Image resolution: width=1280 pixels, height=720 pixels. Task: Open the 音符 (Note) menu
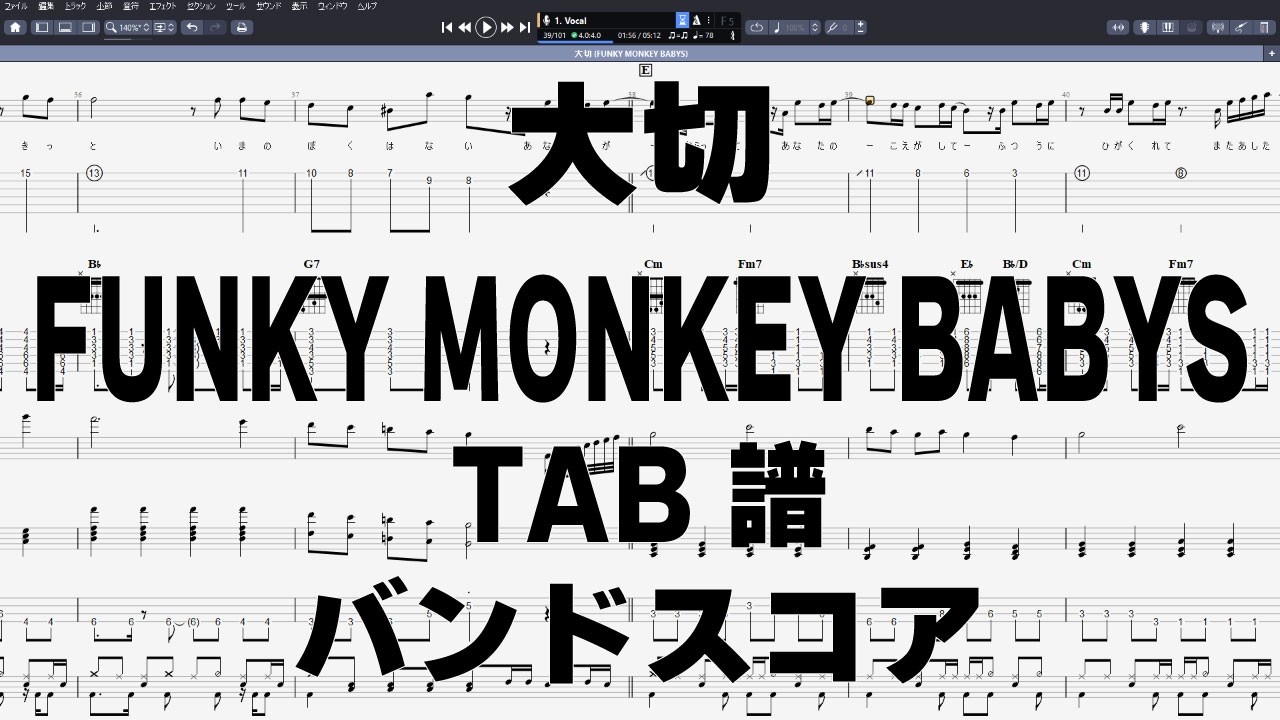[x=131, y=6]
